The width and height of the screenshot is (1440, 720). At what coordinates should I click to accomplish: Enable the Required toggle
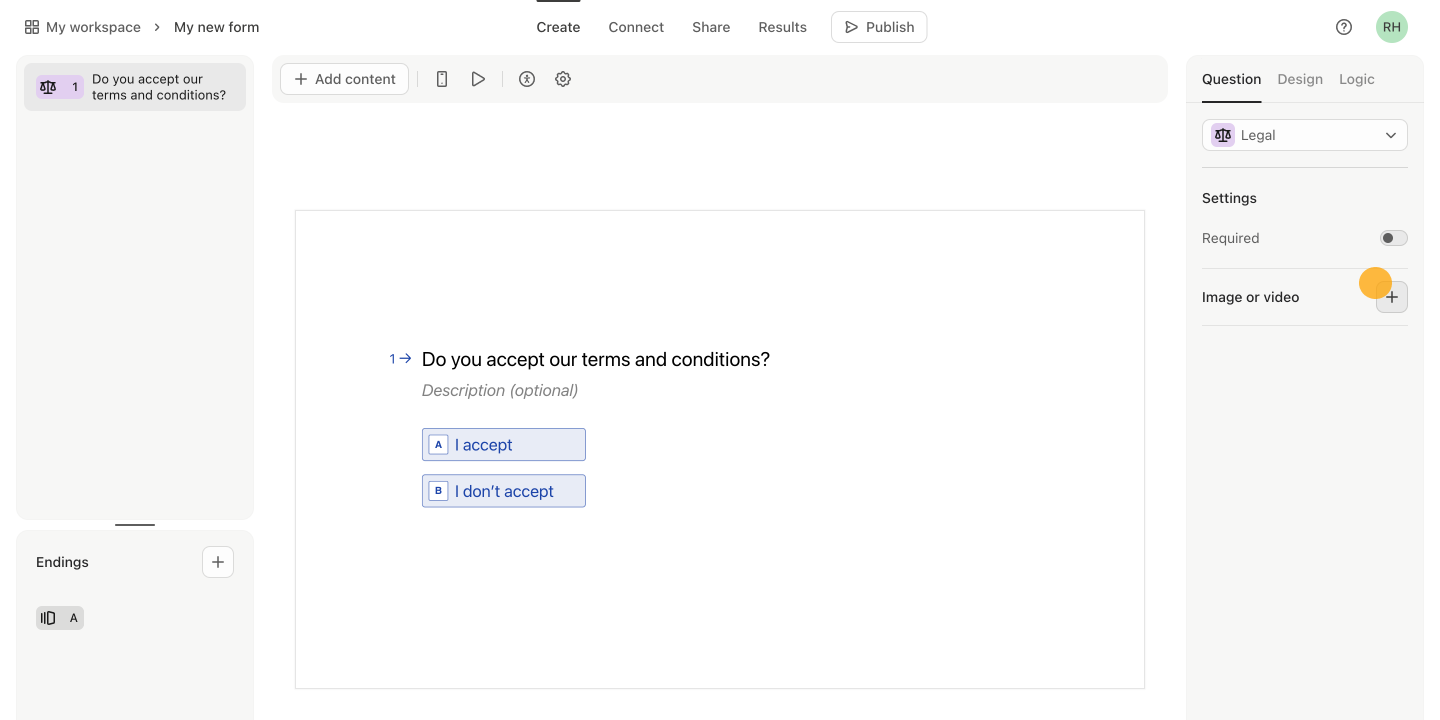click(1393, 238)
